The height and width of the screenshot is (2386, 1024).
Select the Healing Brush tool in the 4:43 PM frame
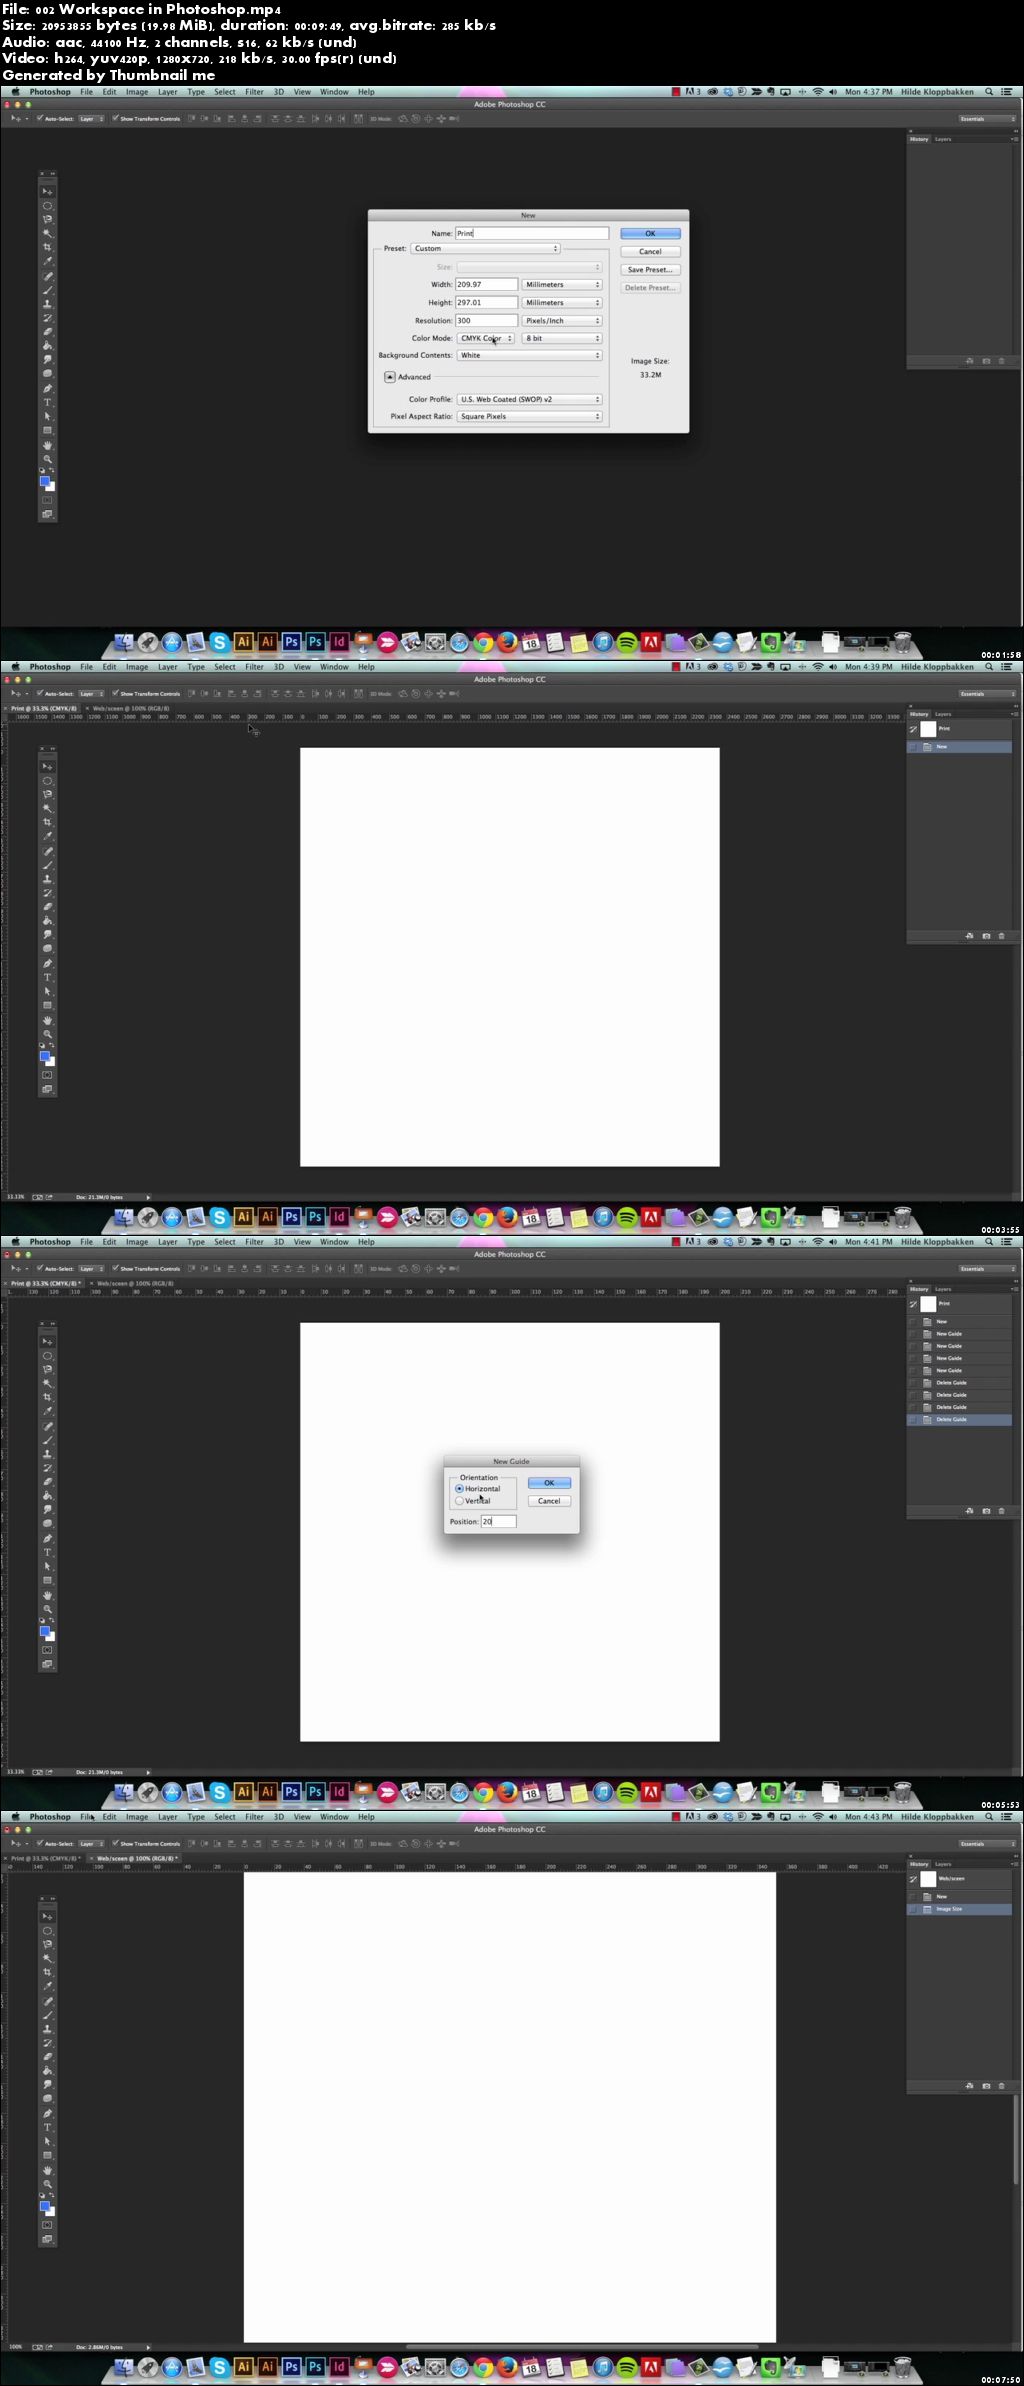tap(47, 2001)
